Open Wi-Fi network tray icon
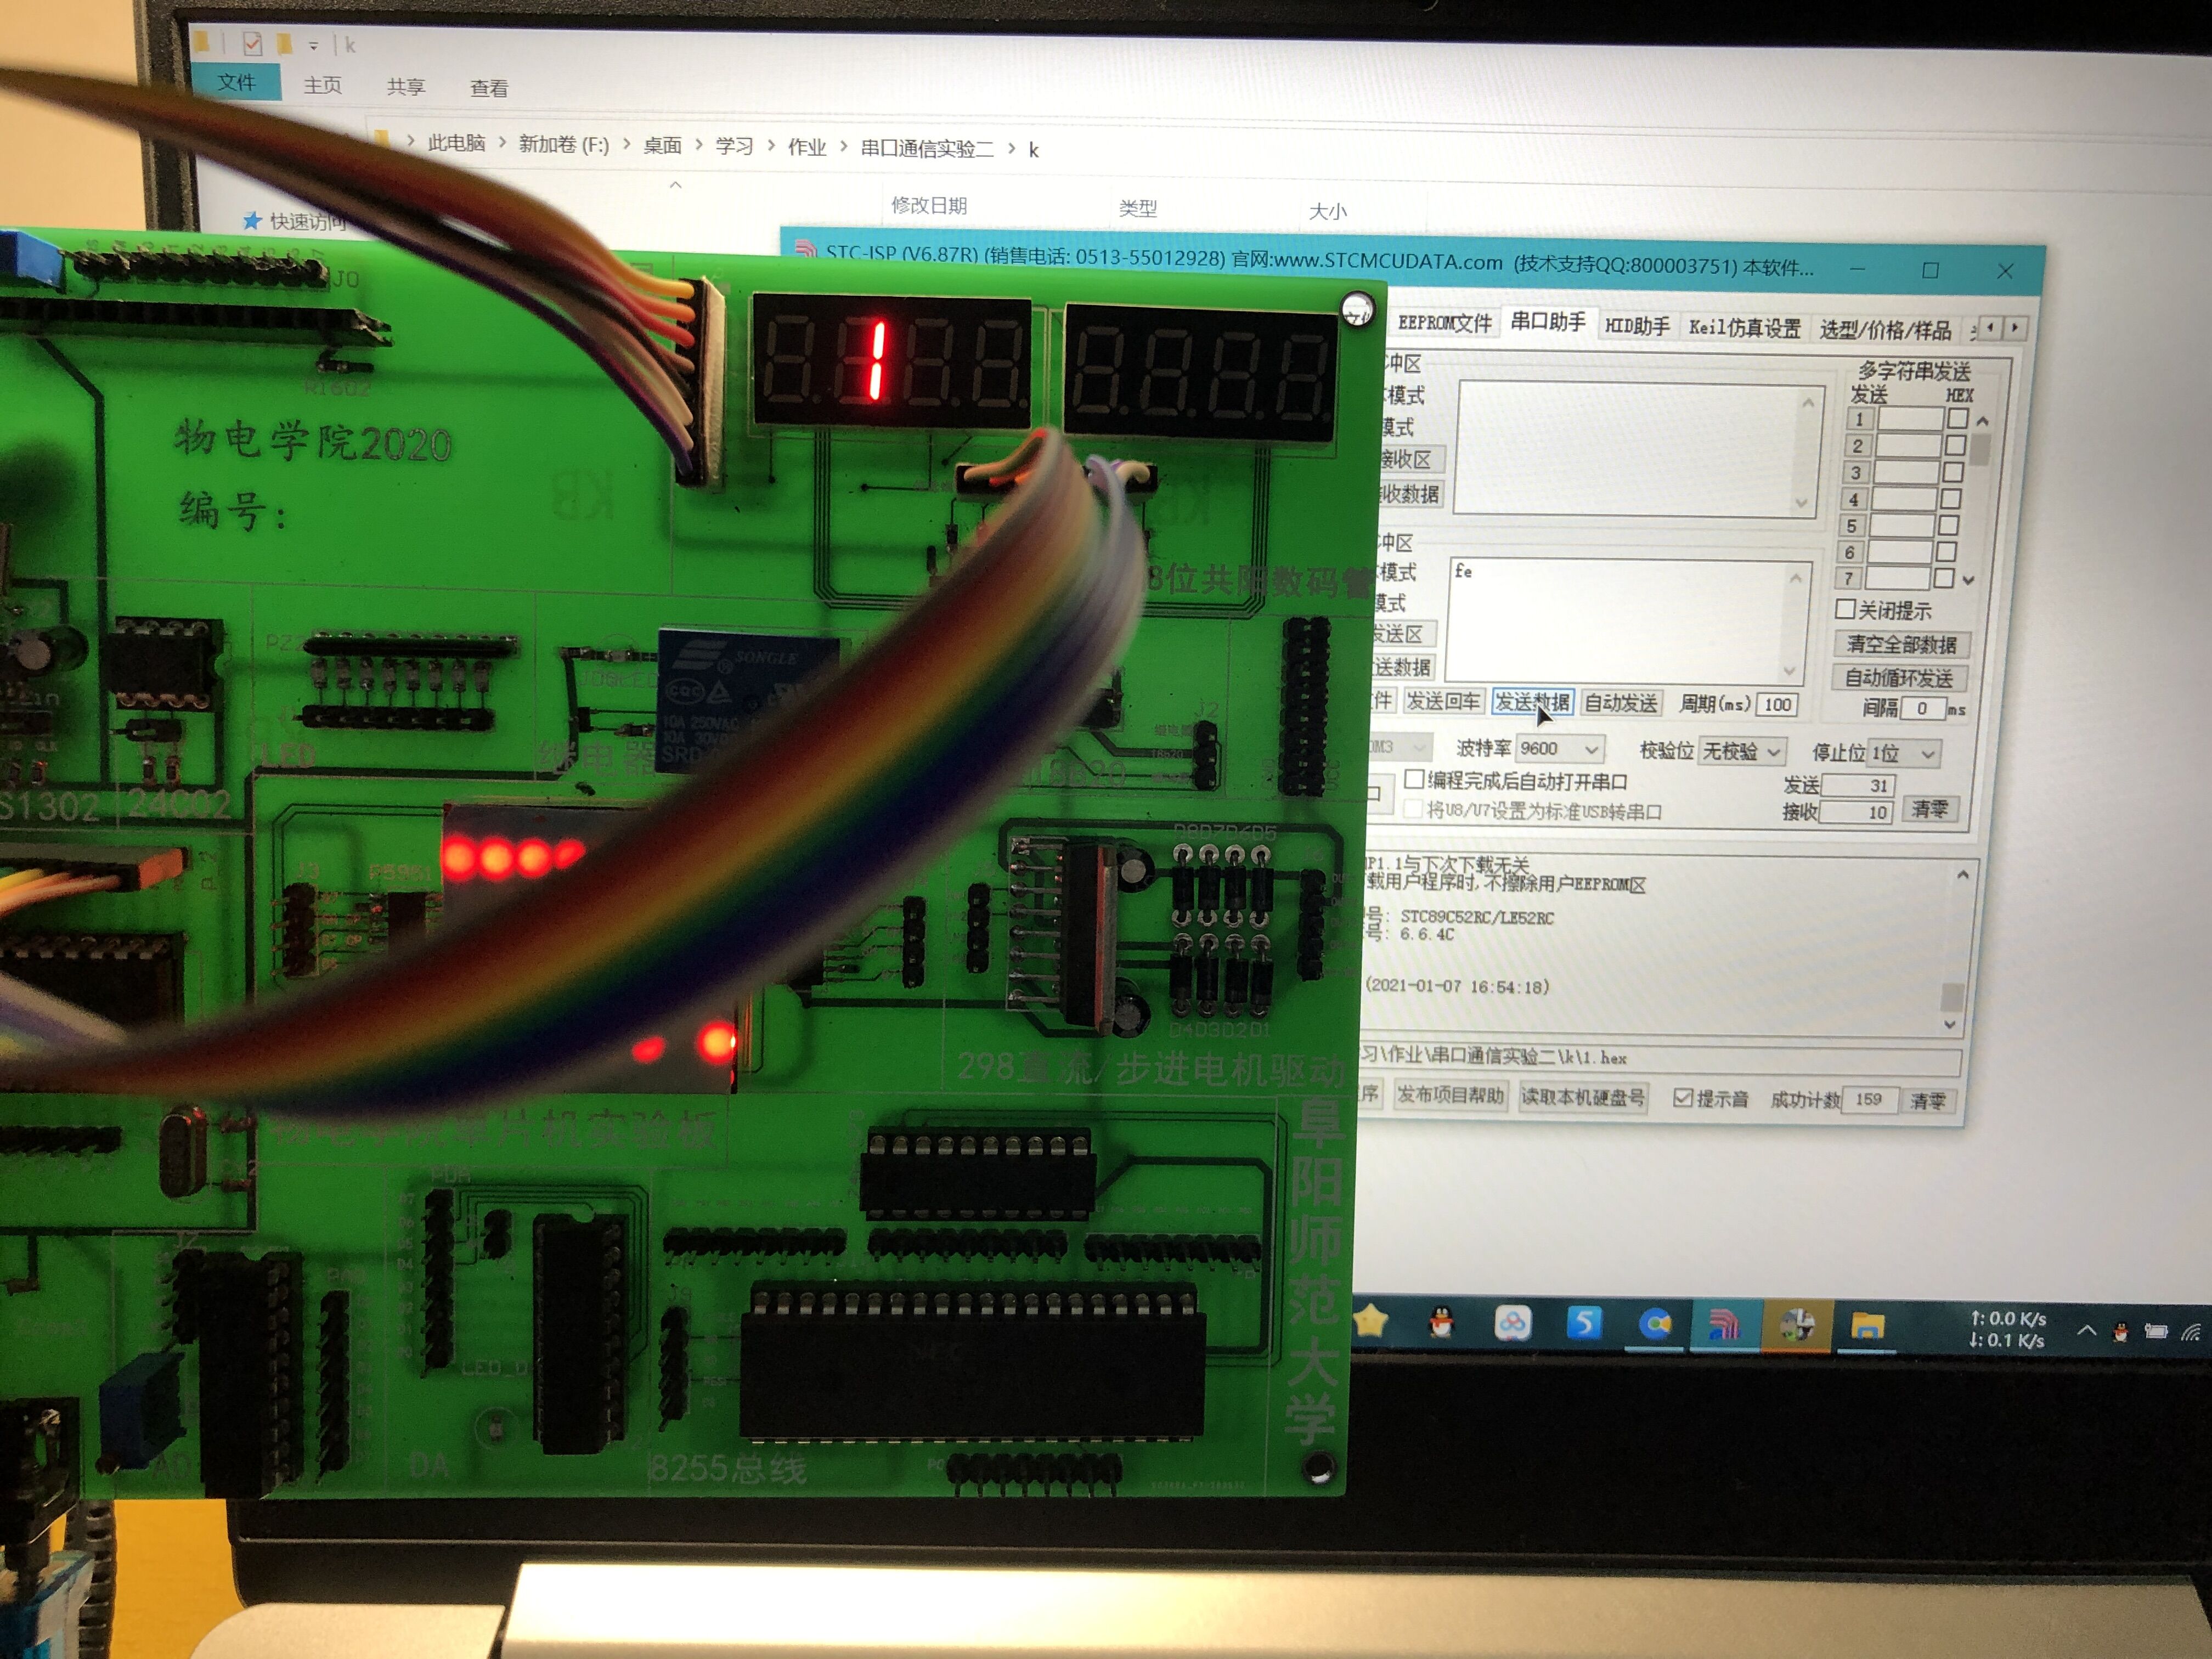 2191,1332
